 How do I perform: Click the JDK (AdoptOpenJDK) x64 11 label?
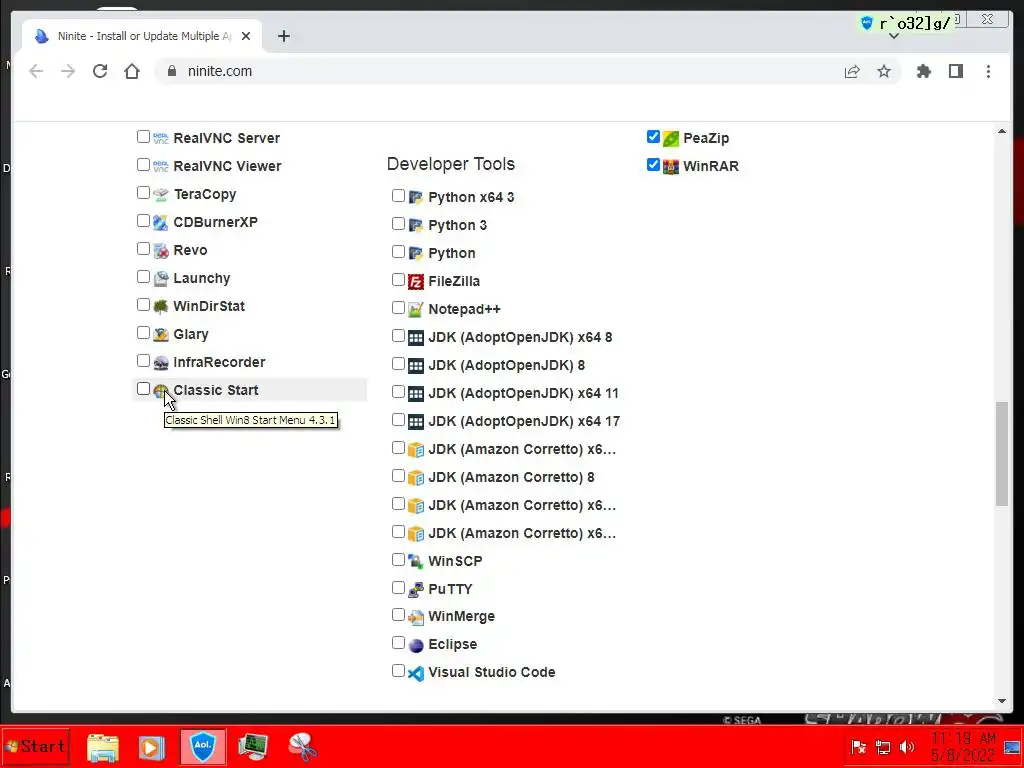point(524,393)
